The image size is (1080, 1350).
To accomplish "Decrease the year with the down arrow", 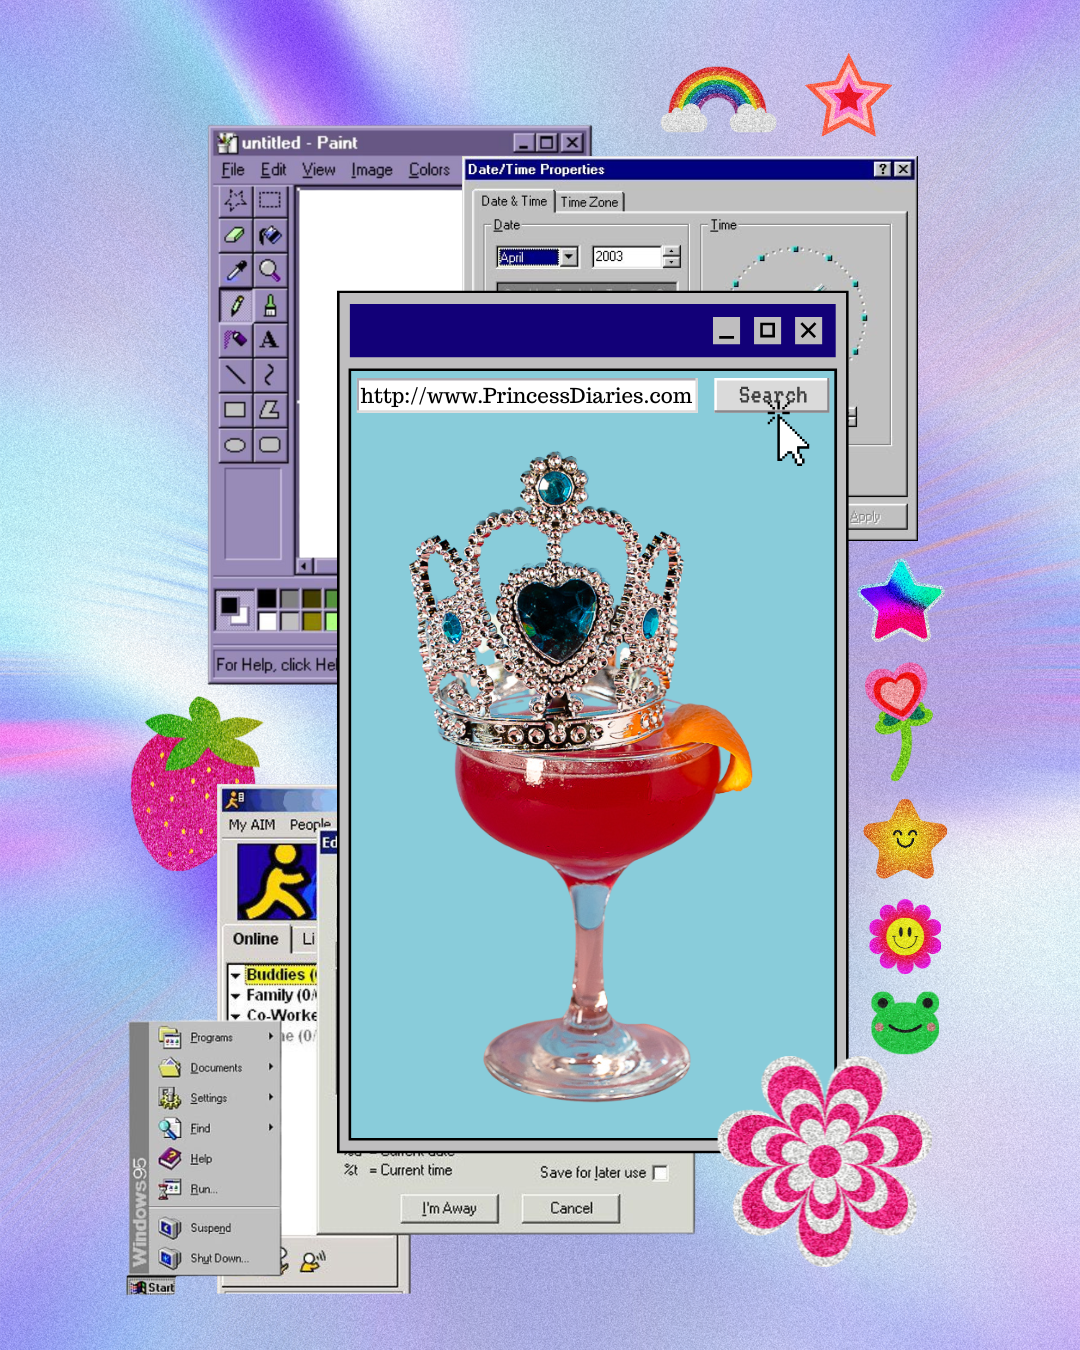I will pos(672,262).
